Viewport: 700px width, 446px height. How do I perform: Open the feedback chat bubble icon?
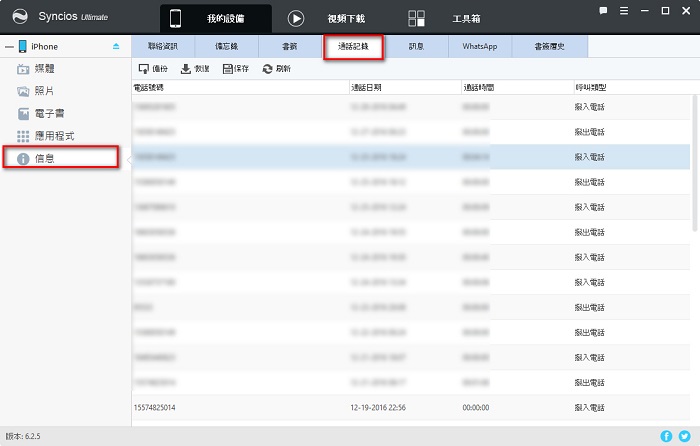pos(603,11)
